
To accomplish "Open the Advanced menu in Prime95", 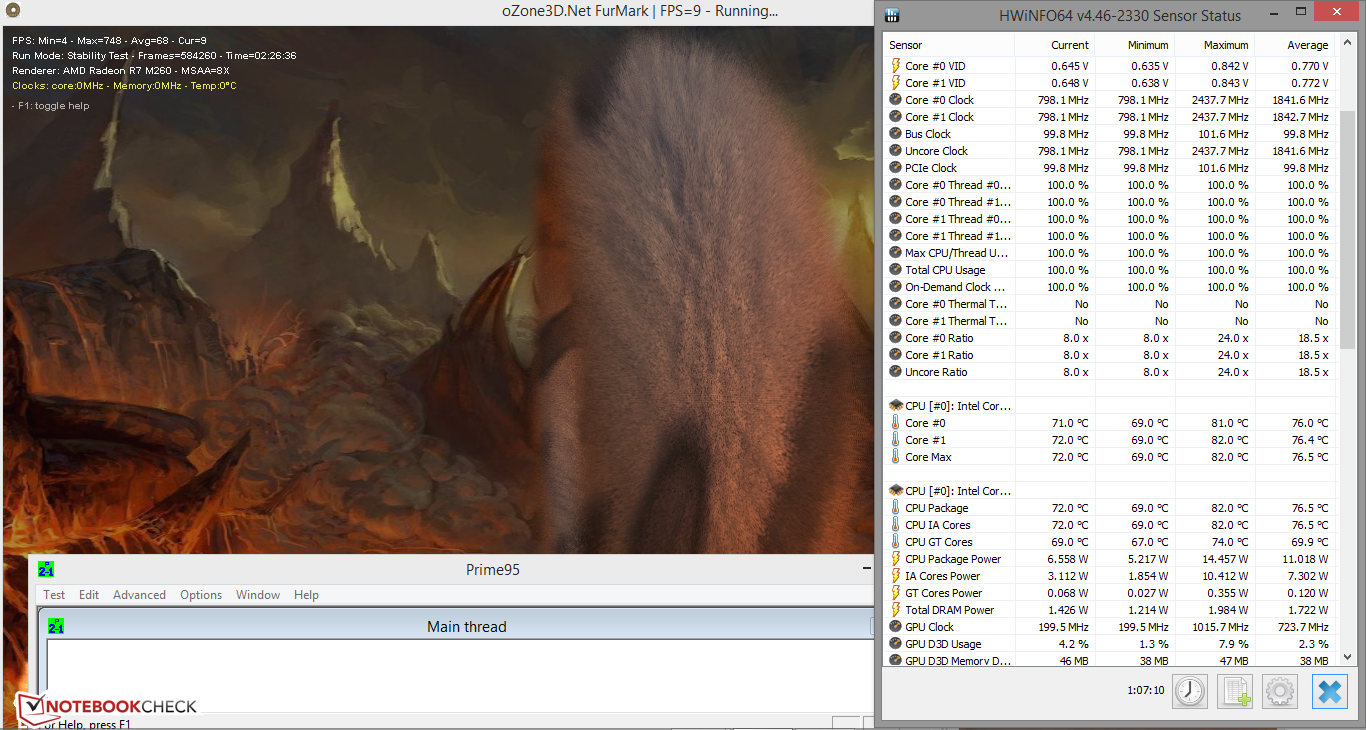I will tap(139, 595).
